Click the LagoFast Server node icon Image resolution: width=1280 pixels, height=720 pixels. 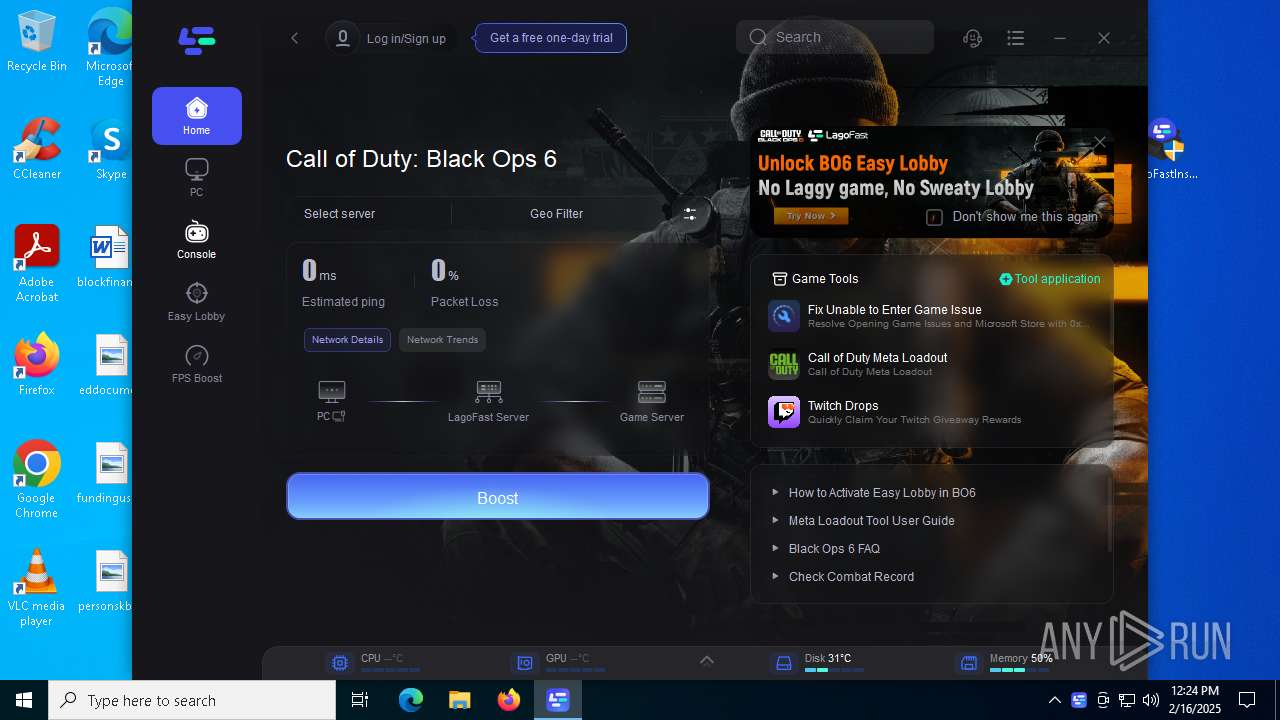489,391
